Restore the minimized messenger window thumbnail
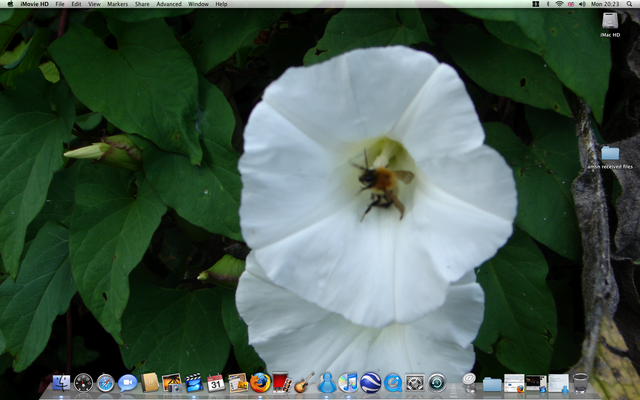This screenshot has width=640, height=400. pyautogui.click(x=558, y=383)
